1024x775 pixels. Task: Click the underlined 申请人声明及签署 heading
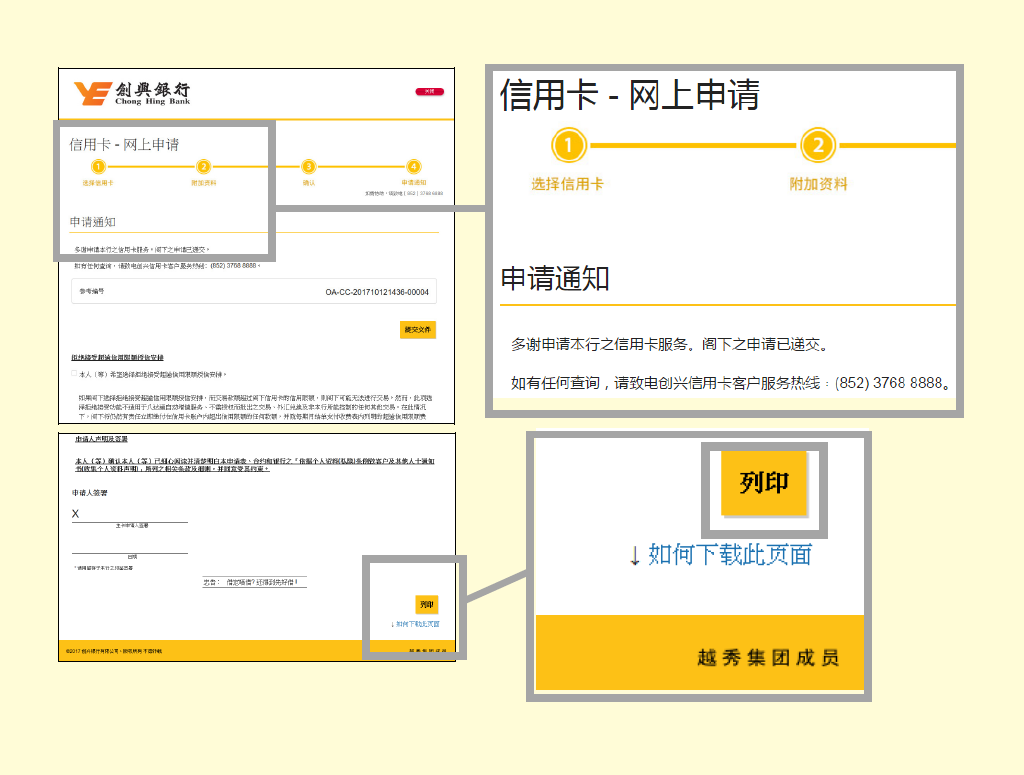101,439
